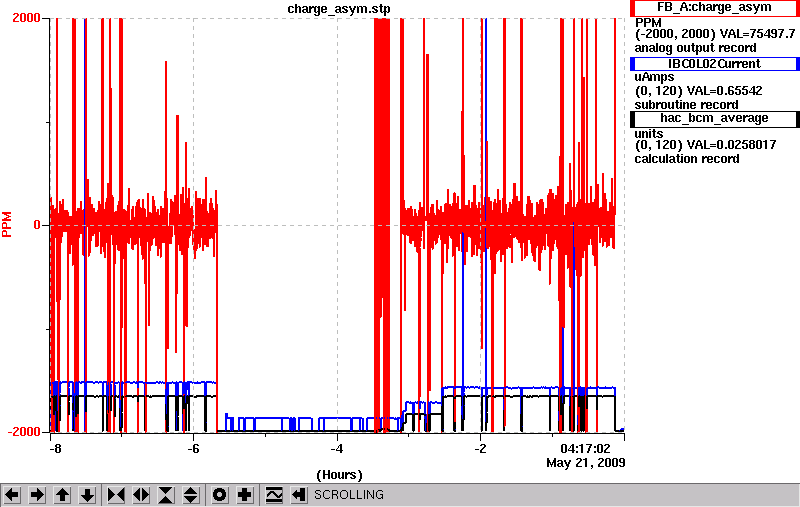
Task: Click the waveform toolbar icon
Action: click(x=274, y=495)
